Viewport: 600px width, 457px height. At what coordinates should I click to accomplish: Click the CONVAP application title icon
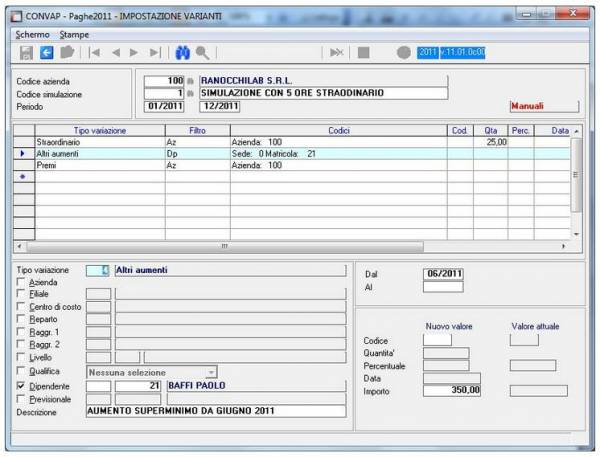pos(16,16)
